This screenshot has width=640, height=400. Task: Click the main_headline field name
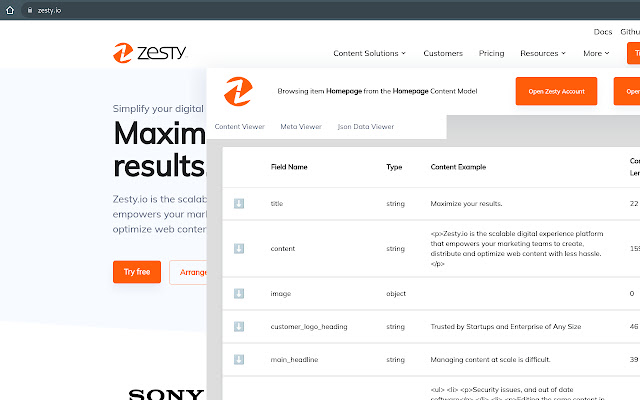(x=294, y=360)
